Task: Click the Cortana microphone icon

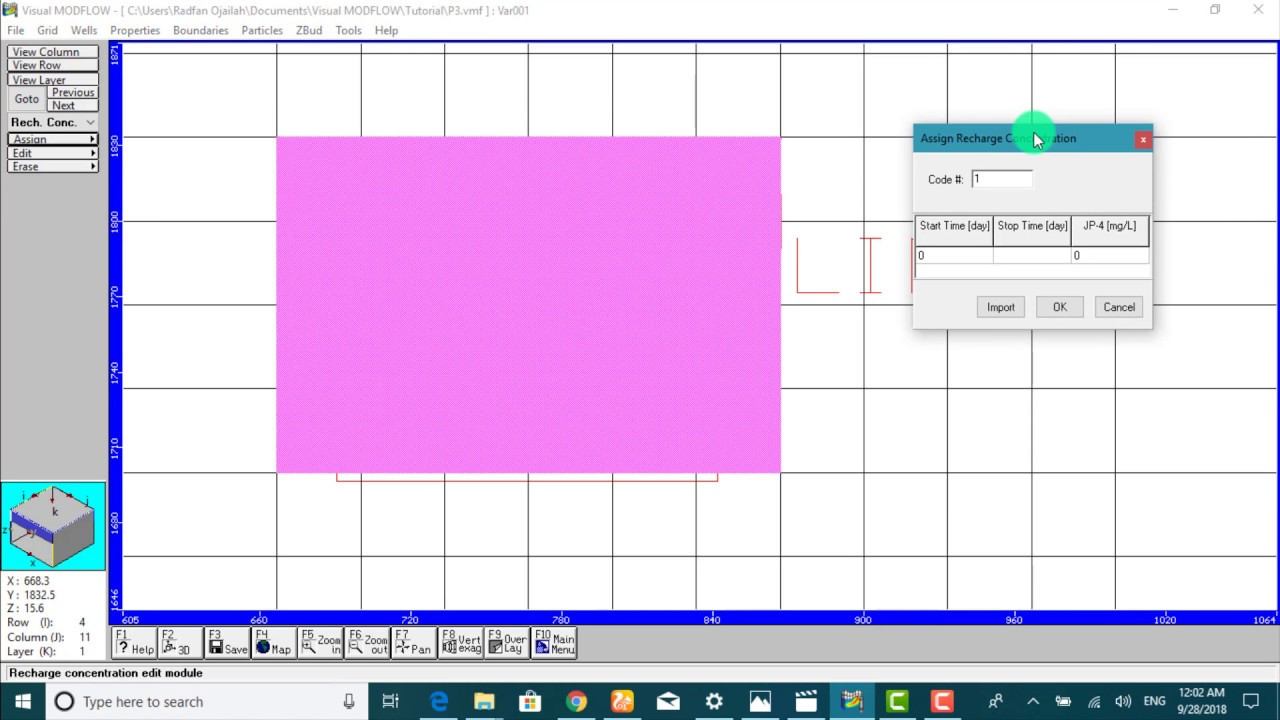Action: coord(348,702)
